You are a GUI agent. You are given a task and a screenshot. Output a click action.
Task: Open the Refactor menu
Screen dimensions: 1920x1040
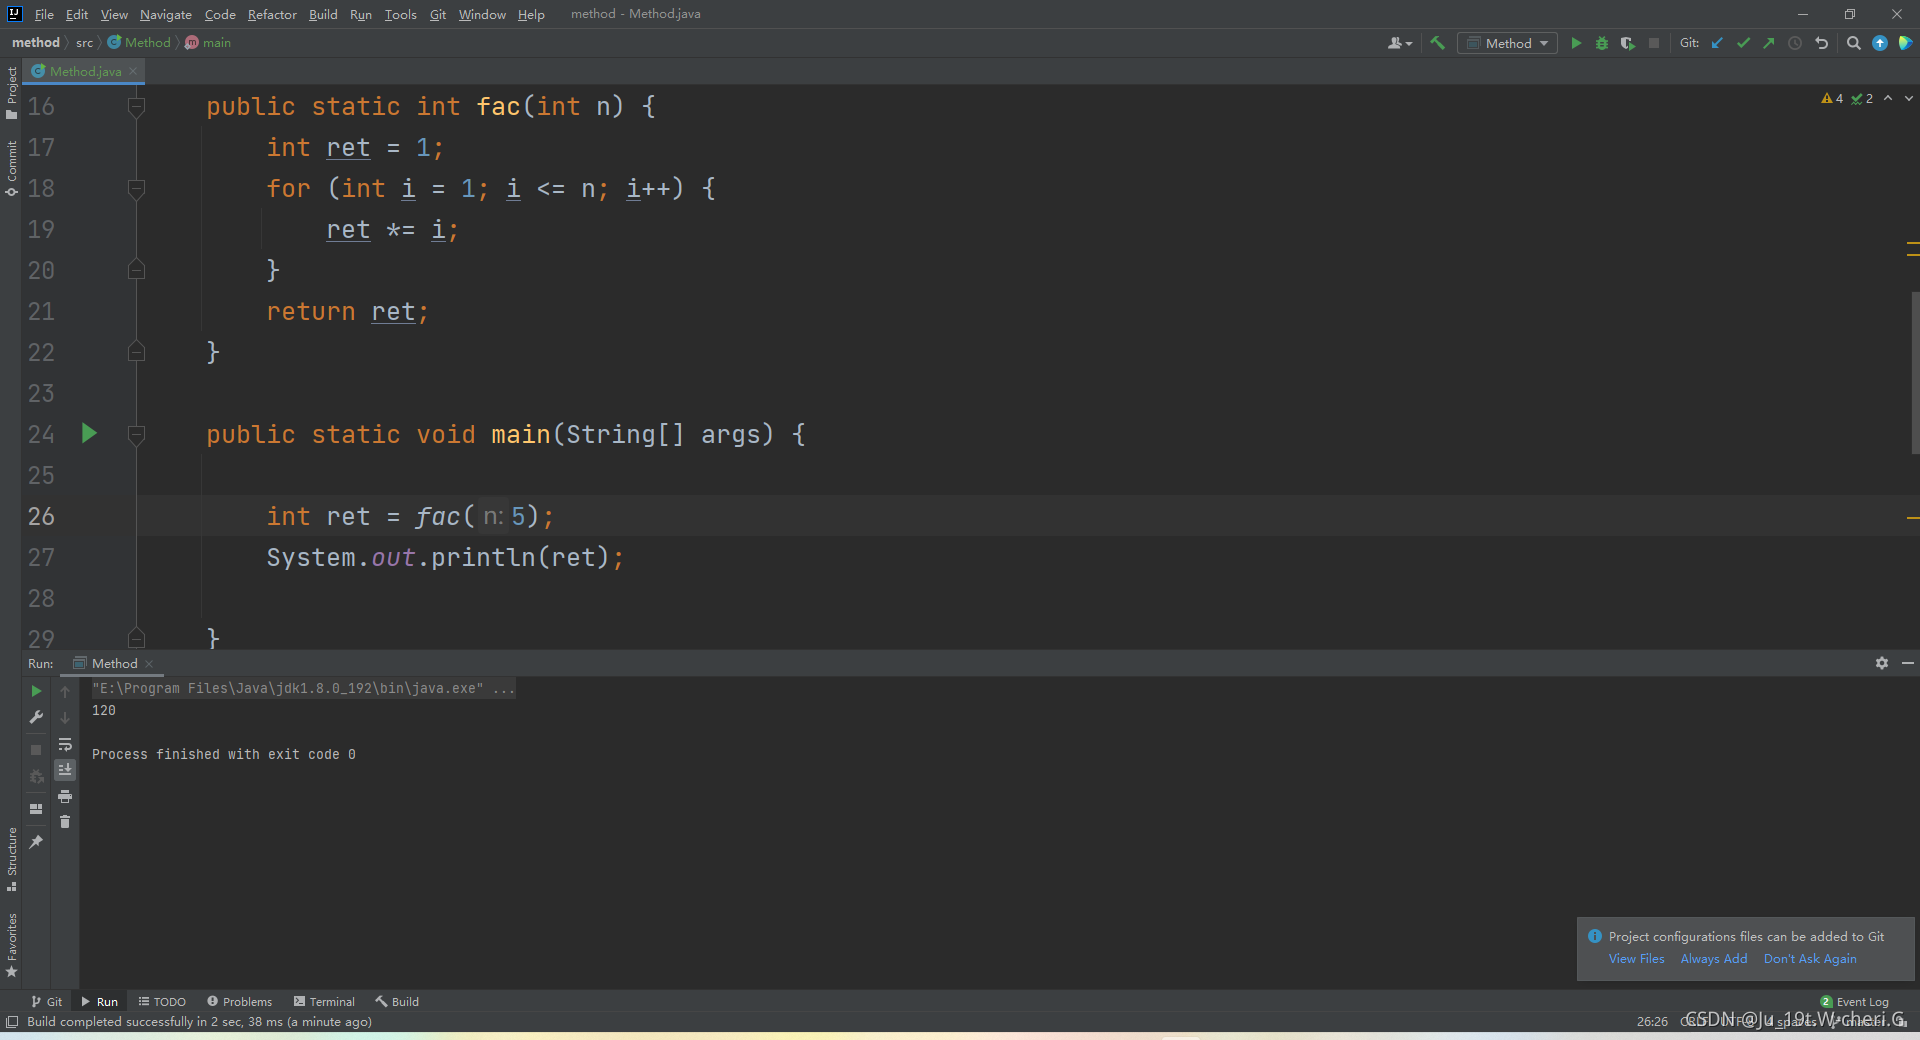272,14
